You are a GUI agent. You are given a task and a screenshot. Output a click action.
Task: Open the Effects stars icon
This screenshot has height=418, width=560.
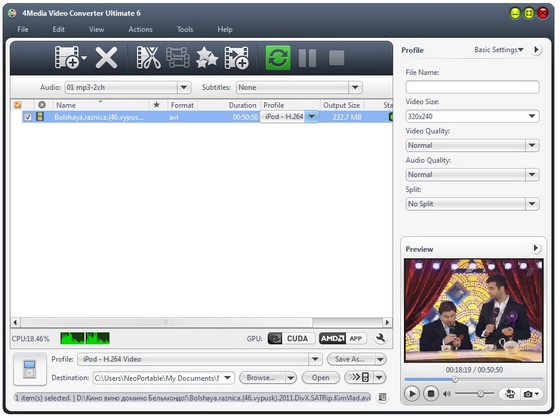tap(207, 57)
